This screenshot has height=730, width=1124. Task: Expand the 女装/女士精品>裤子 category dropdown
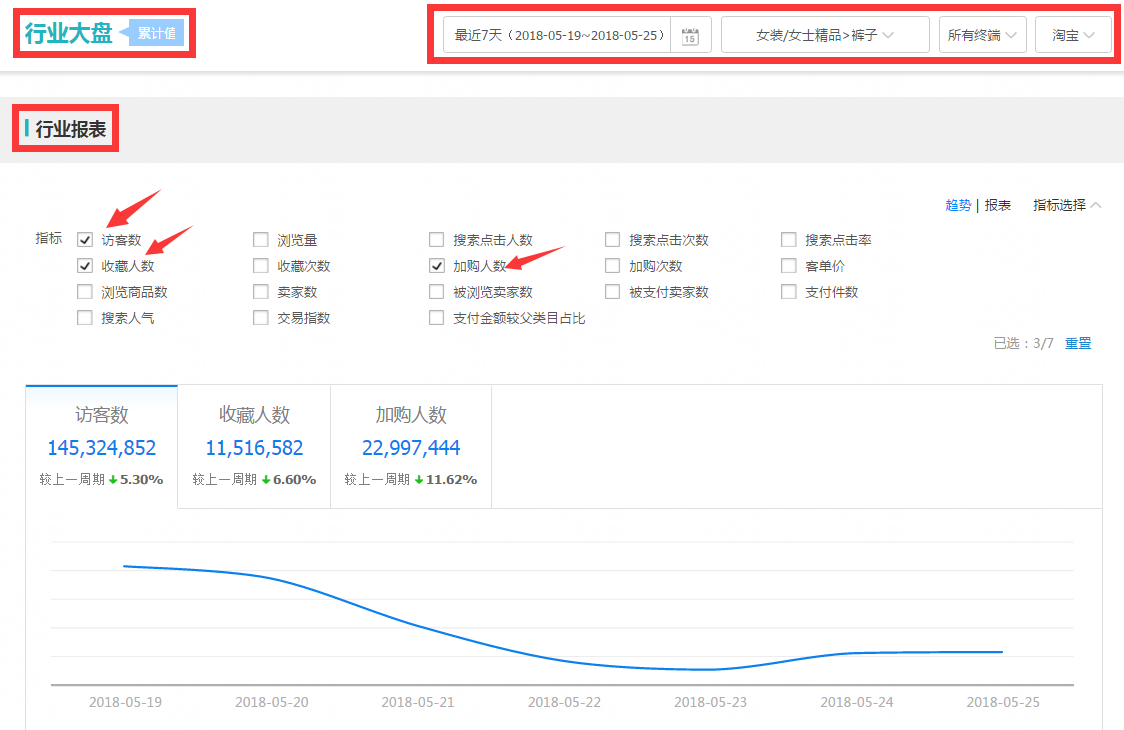point(824,35)
